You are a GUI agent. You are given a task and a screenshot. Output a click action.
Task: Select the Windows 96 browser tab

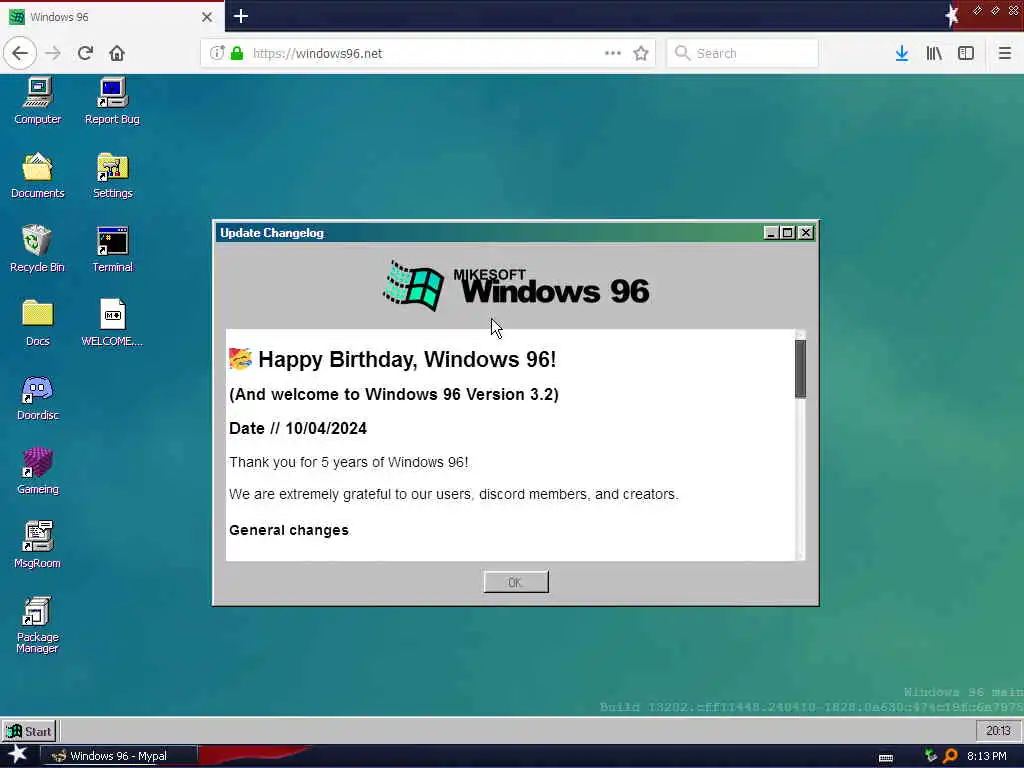(112, 17)
